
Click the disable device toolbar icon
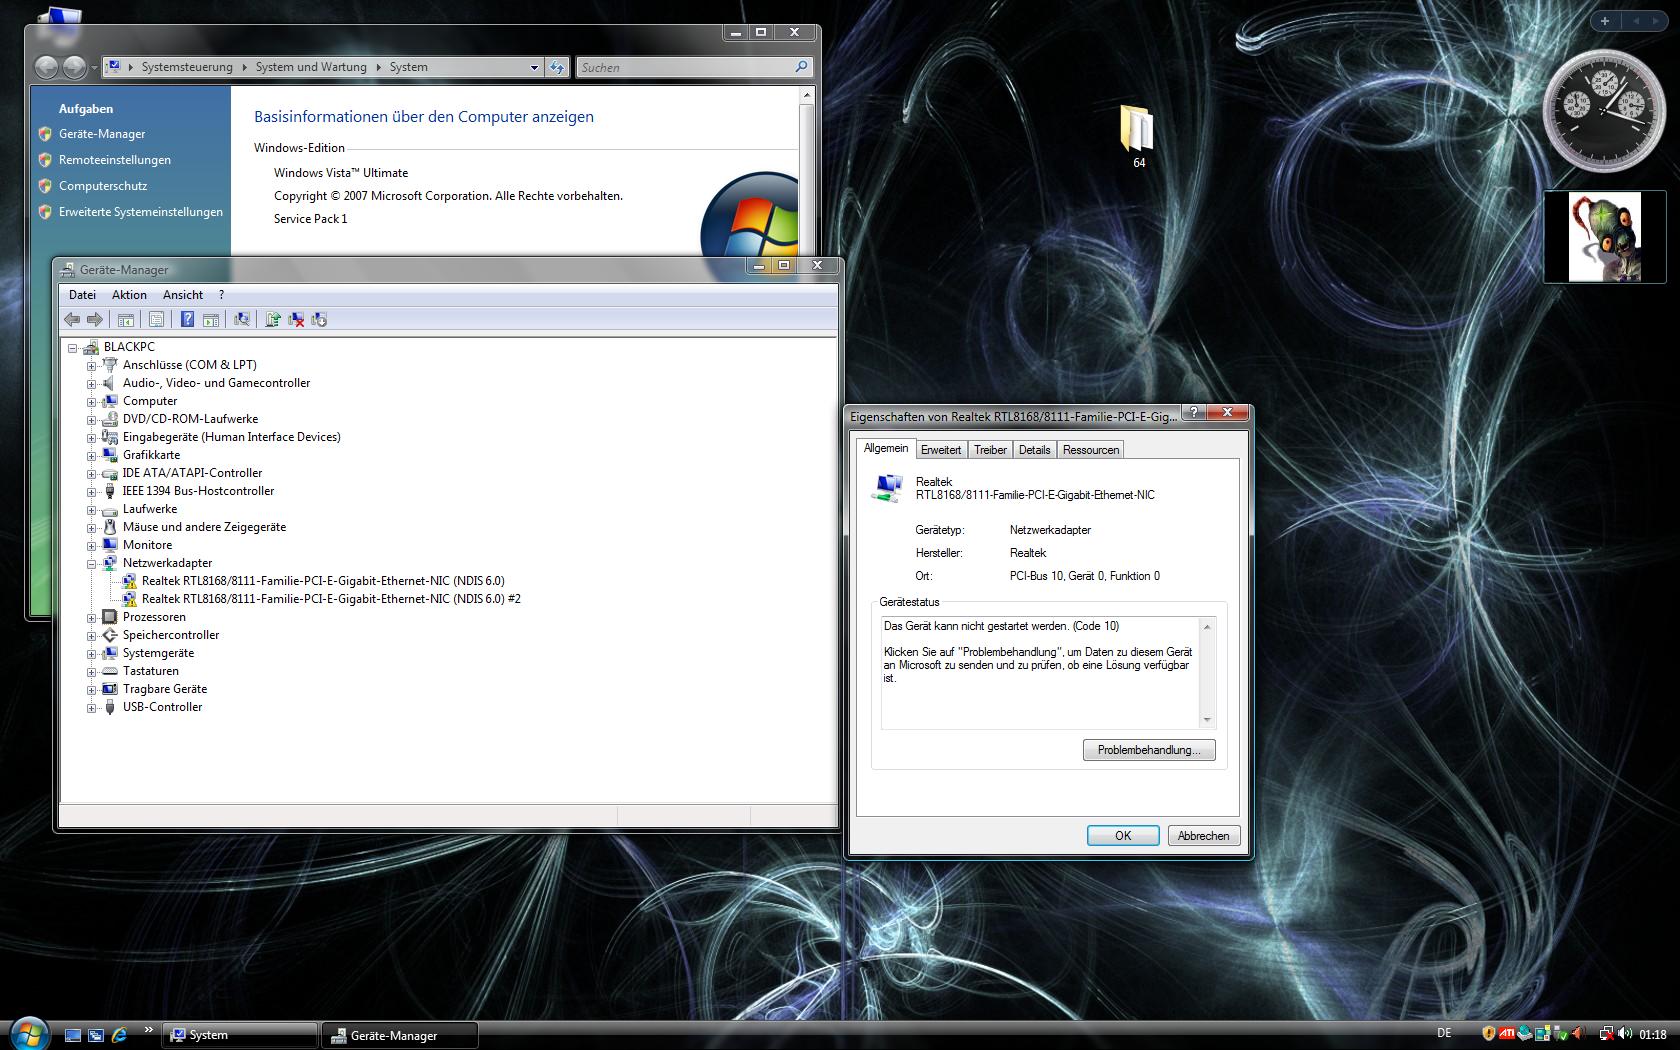(320, 320)
